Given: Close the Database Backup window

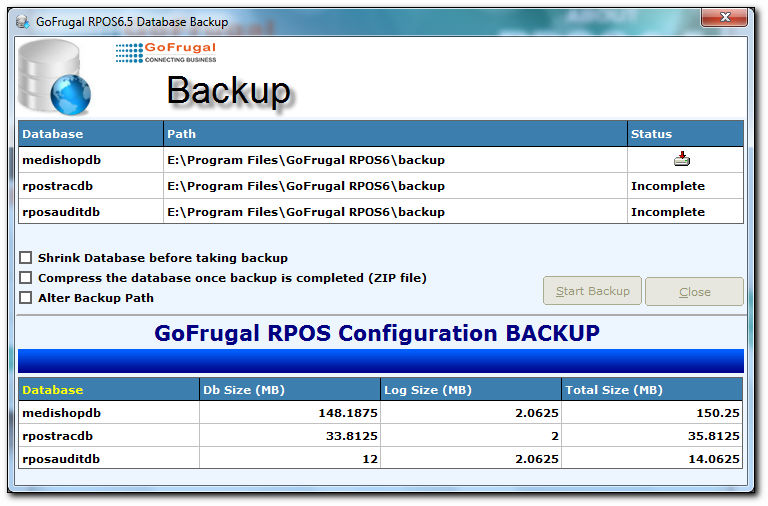Looking at the screenshot, I should [724, 18].
